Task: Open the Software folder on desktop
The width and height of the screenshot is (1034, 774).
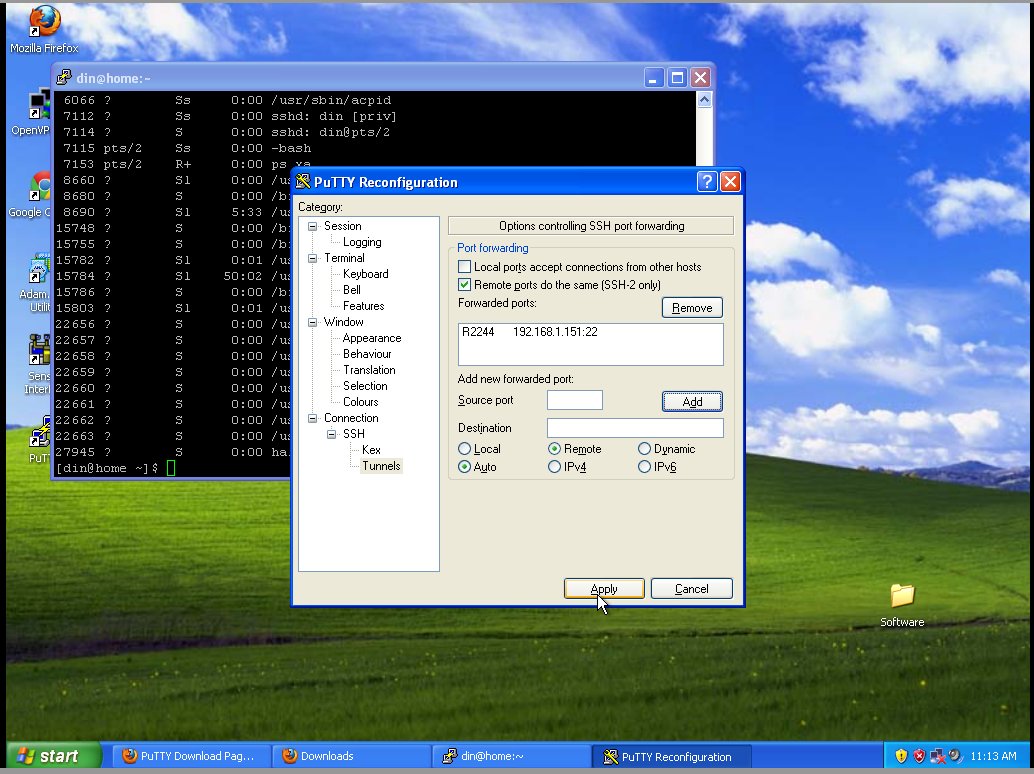Action: coord(902,596)
